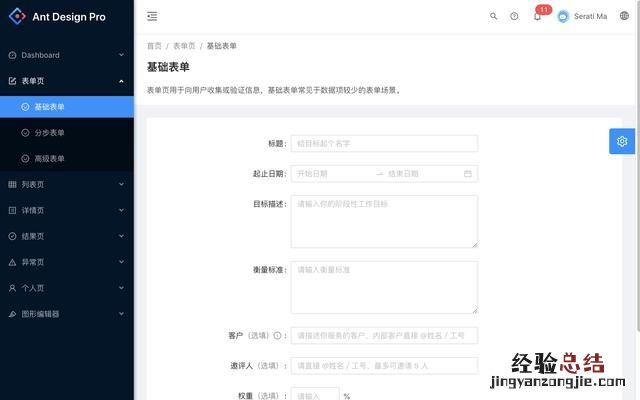Screen dimensions: 640x400
Task: Click the 图形编辑器 highlighter icon
Action: point(12,314)
